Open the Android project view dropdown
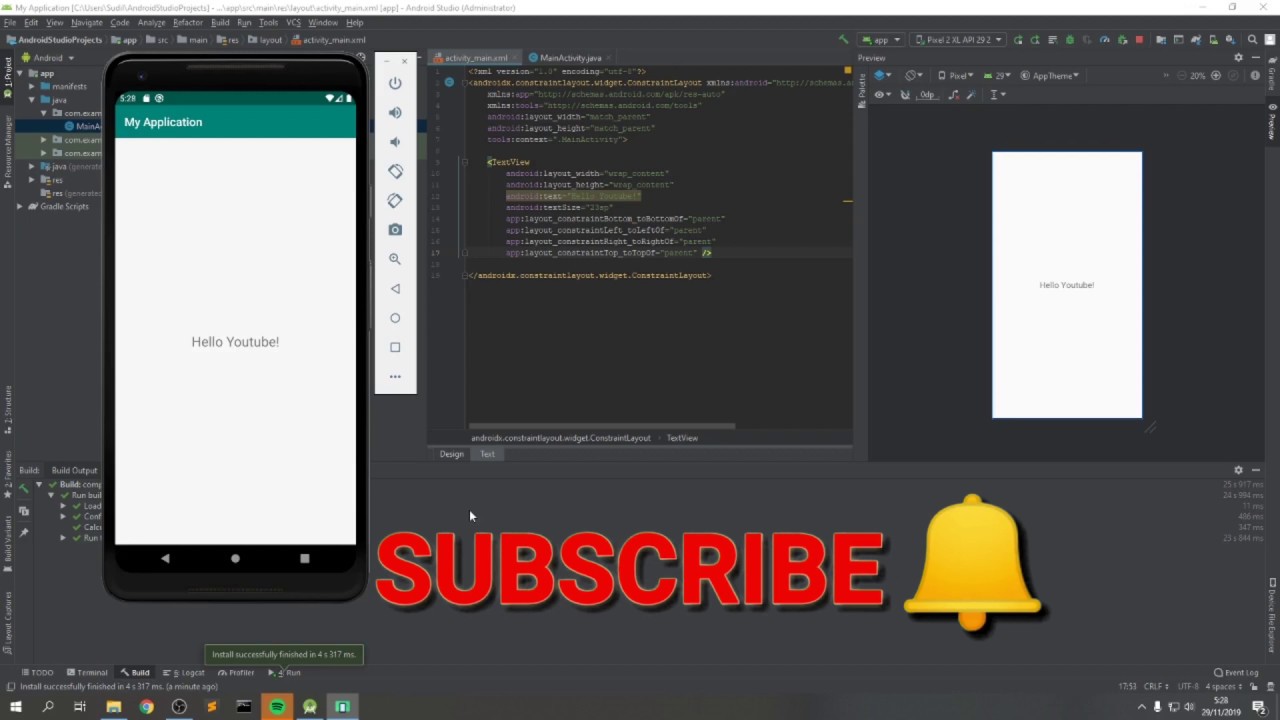This screenshot has height=720, width=1280. click(x=47, y=58)
